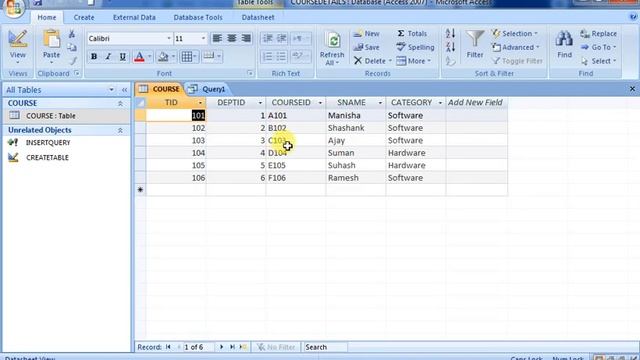The height and width of the screenshot is (360, 640).
Task: Open the Go To dropdown
Action: [598, 47]
